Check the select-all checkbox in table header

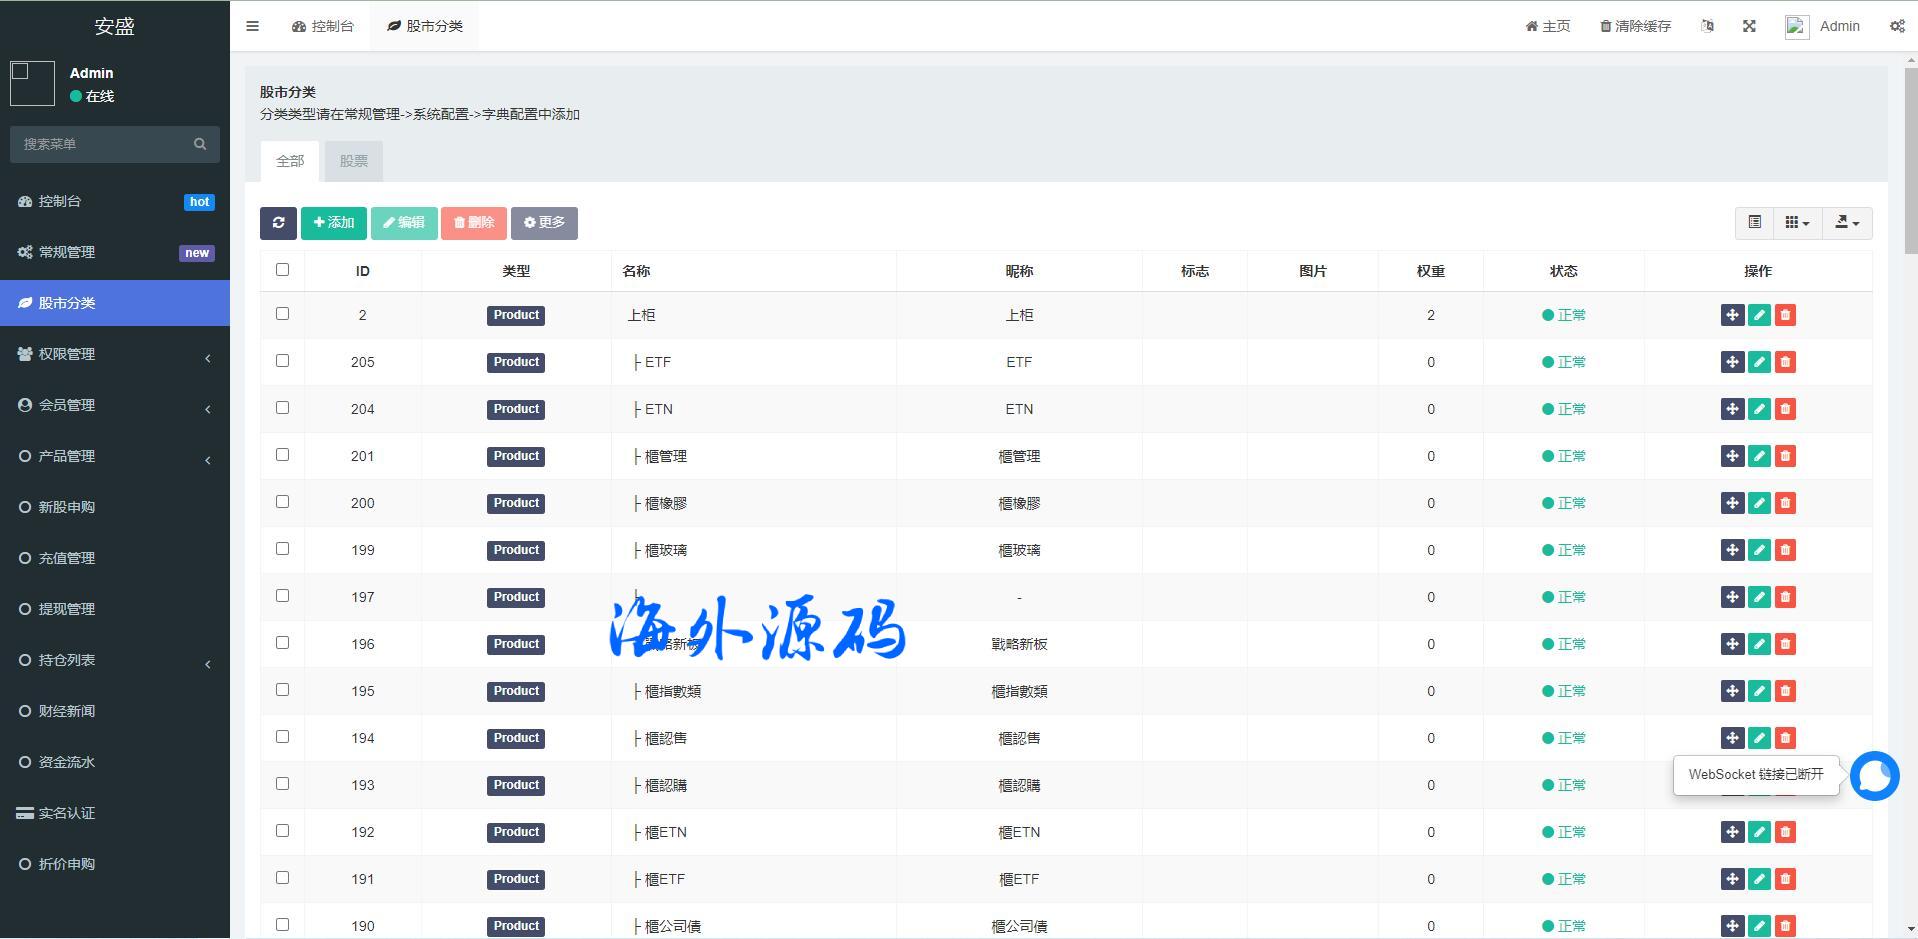point(282,270)
